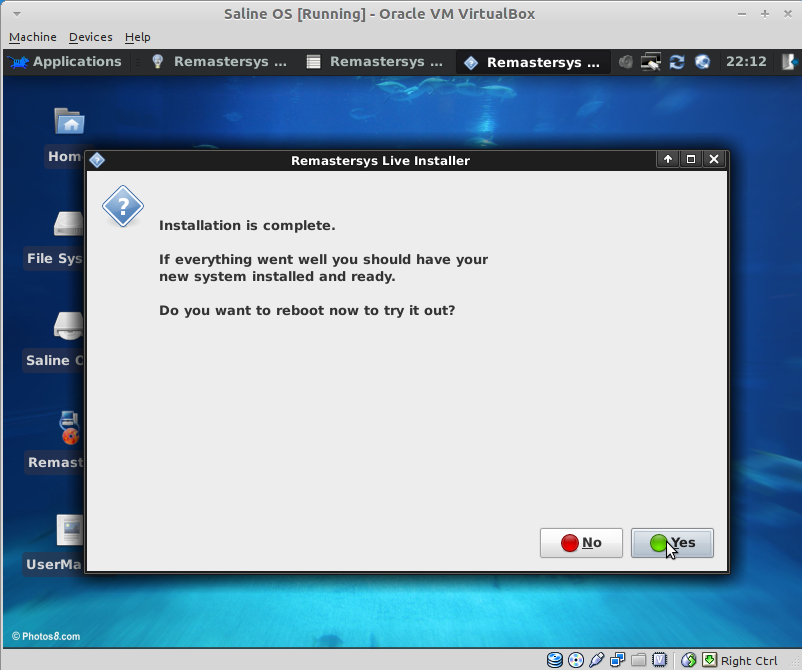Open the Applications menu in guest panel
This screenshot has height=670, width=802.
[65, 62]
